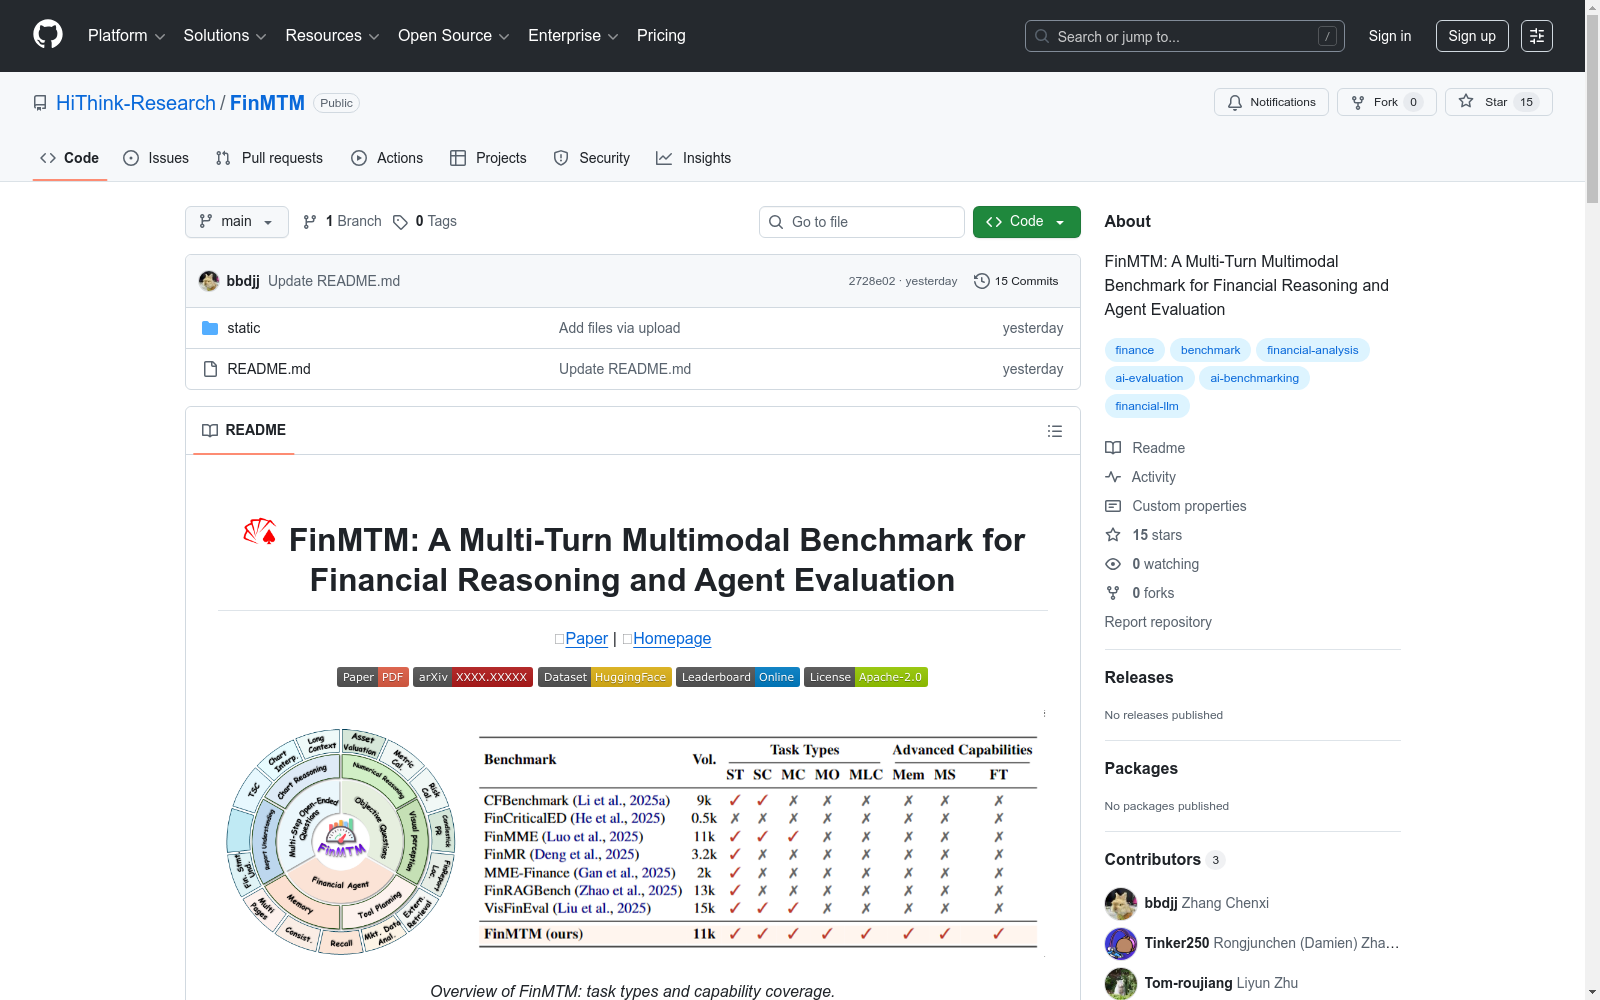Click the Leaderboard Online badge
This screenshot has height=1000, width=1600.
click(738, 677)
